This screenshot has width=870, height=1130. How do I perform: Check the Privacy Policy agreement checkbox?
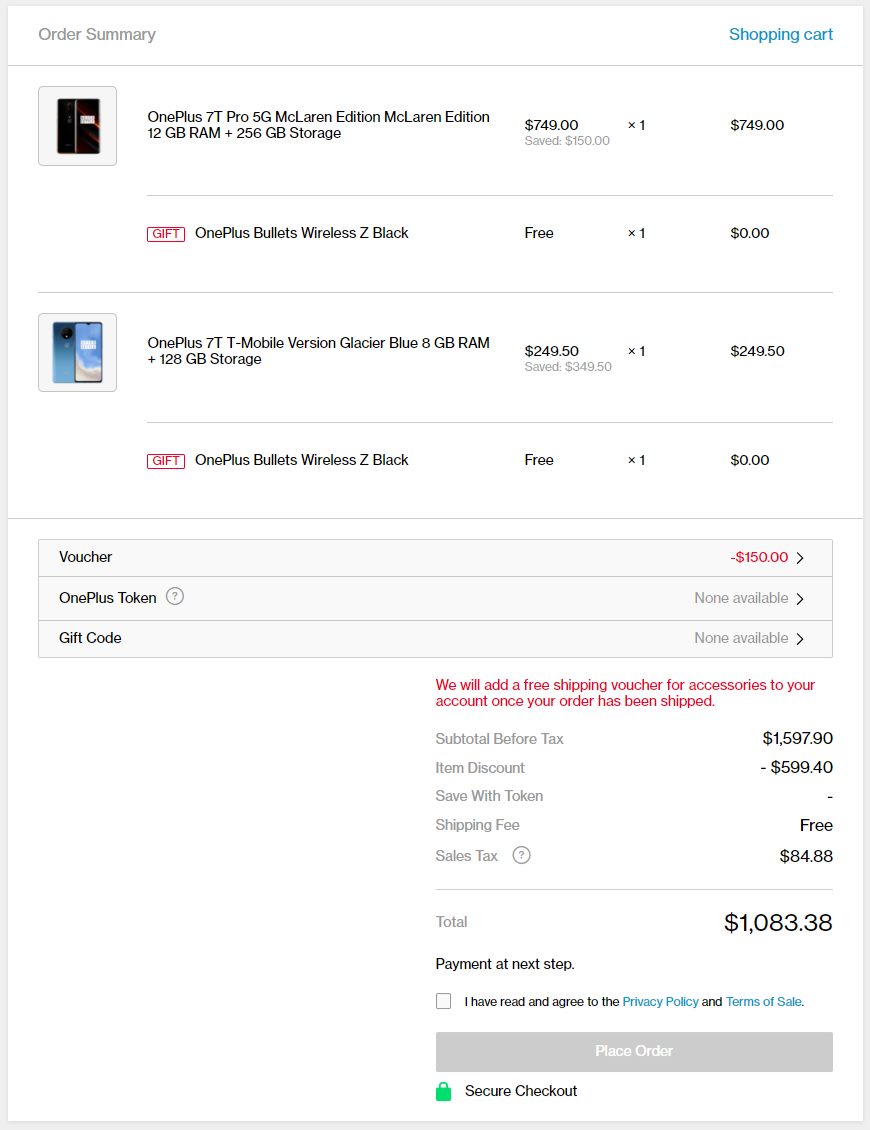point(443,1000)
